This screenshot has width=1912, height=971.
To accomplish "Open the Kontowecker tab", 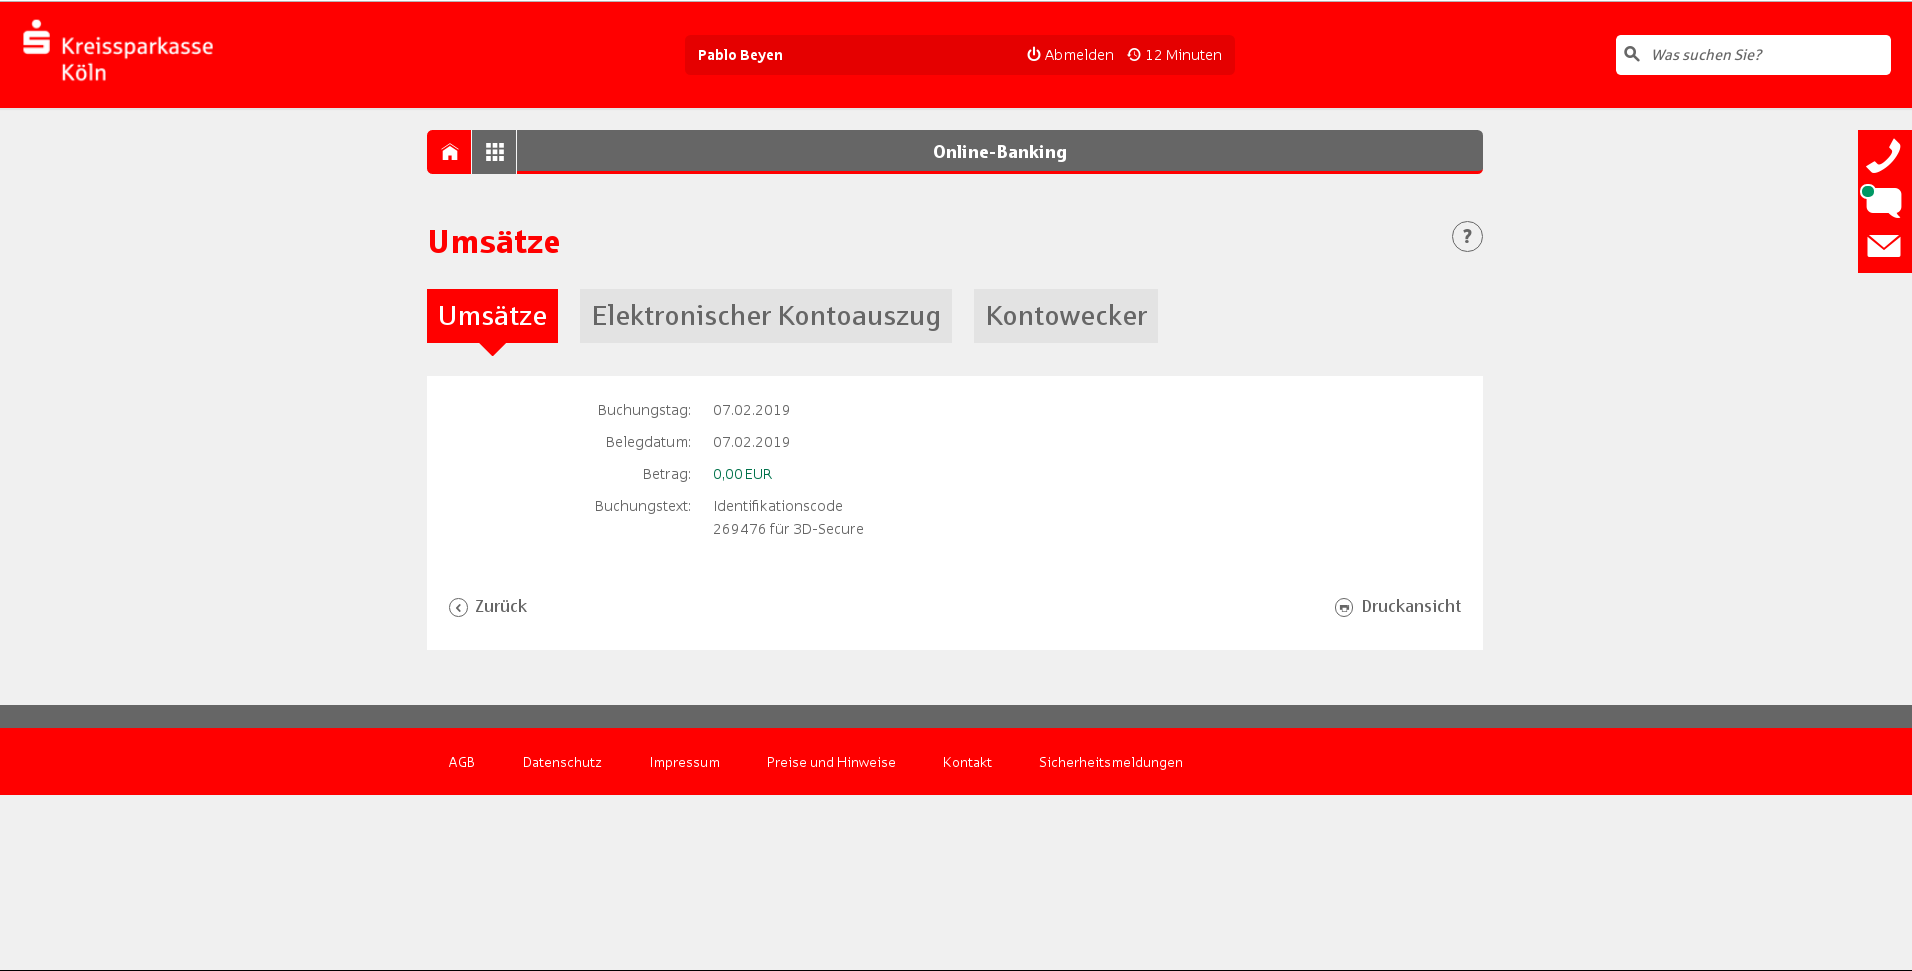I will (1065, 316).
